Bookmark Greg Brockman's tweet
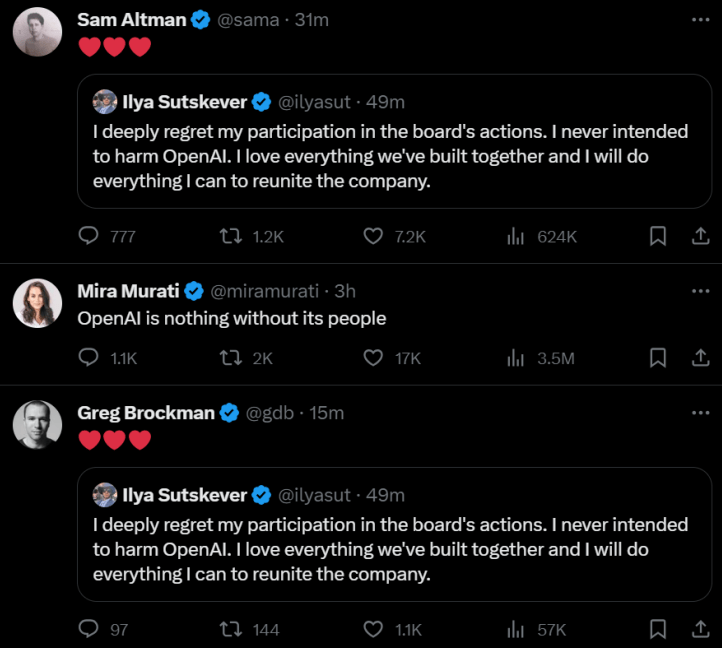The image size is (722, 648). click(658, 629)
